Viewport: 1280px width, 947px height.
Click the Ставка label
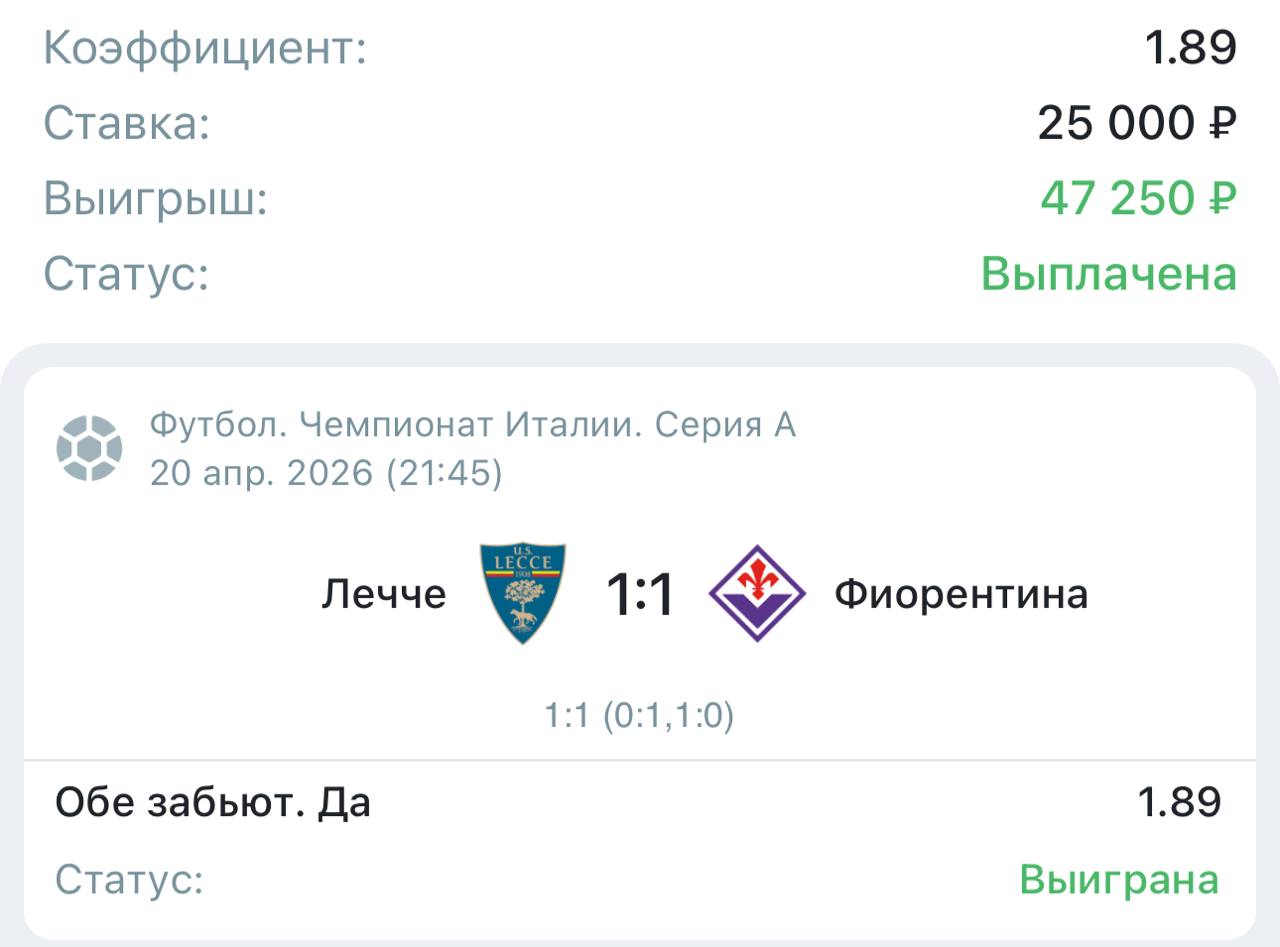coord(127,124)
